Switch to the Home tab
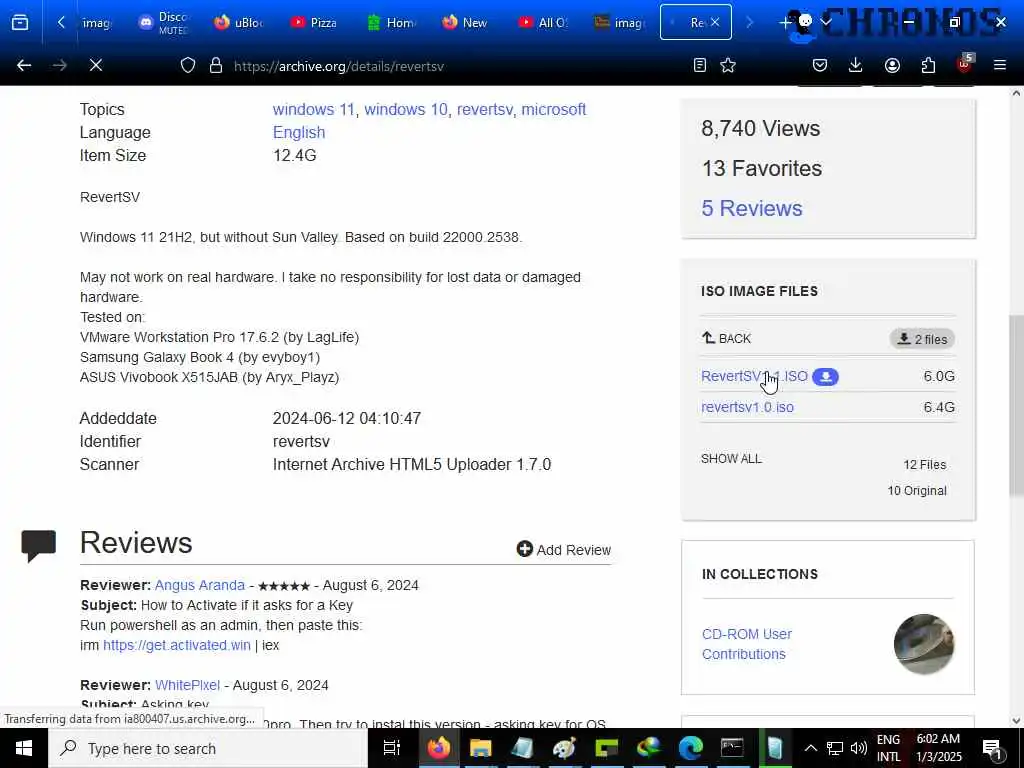This screenshot has height=768, width=1024. [x=391, y=23]
